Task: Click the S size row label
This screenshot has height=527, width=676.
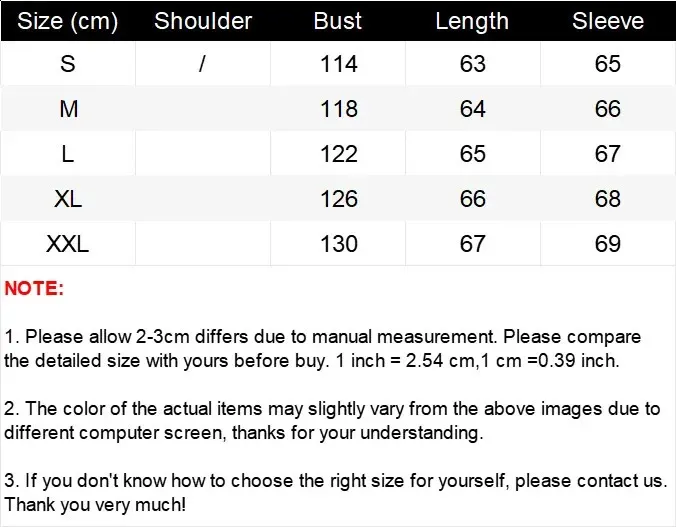Action: (x=68, y=64)
